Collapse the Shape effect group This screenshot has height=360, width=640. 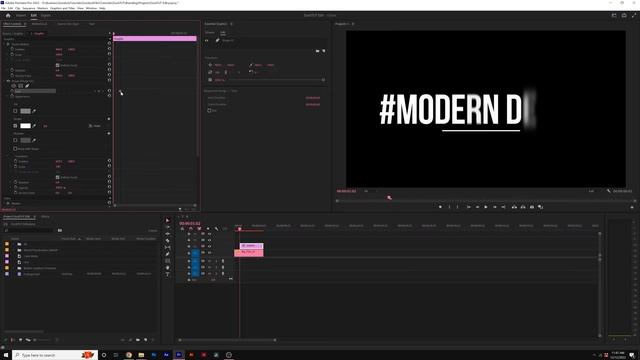point(4,81)
